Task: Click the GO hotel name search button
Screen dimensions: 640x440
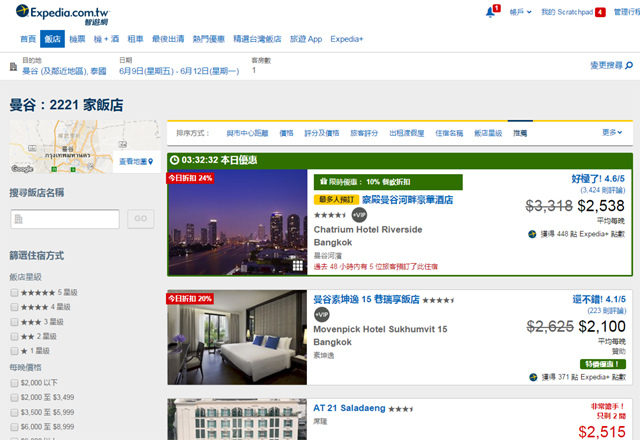Action: coord(141,219)
